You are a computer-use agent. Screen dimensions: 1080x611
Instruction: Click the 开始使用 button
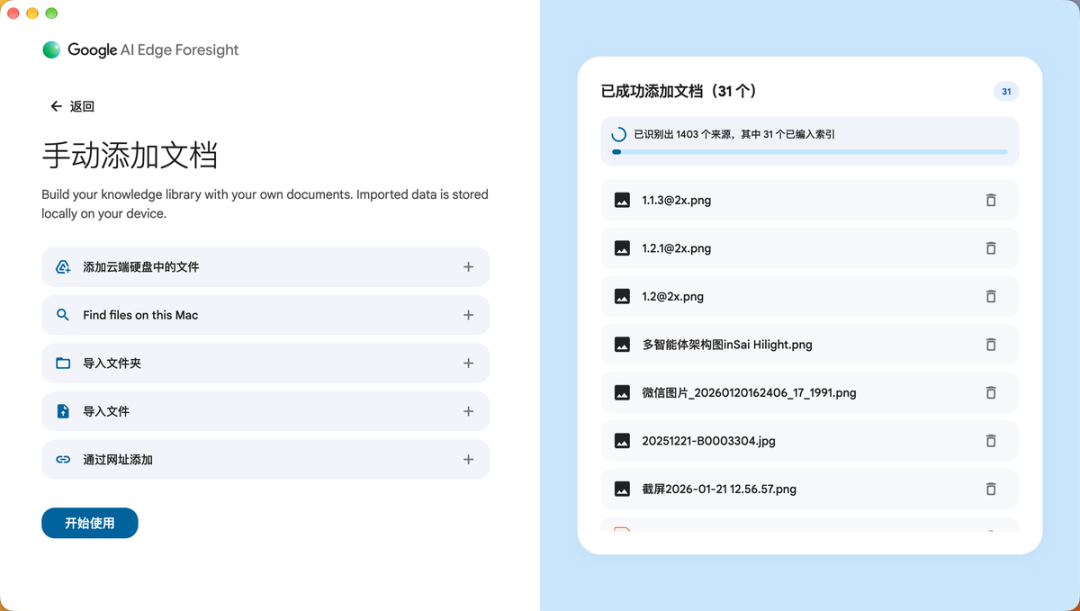coord(90,524)
